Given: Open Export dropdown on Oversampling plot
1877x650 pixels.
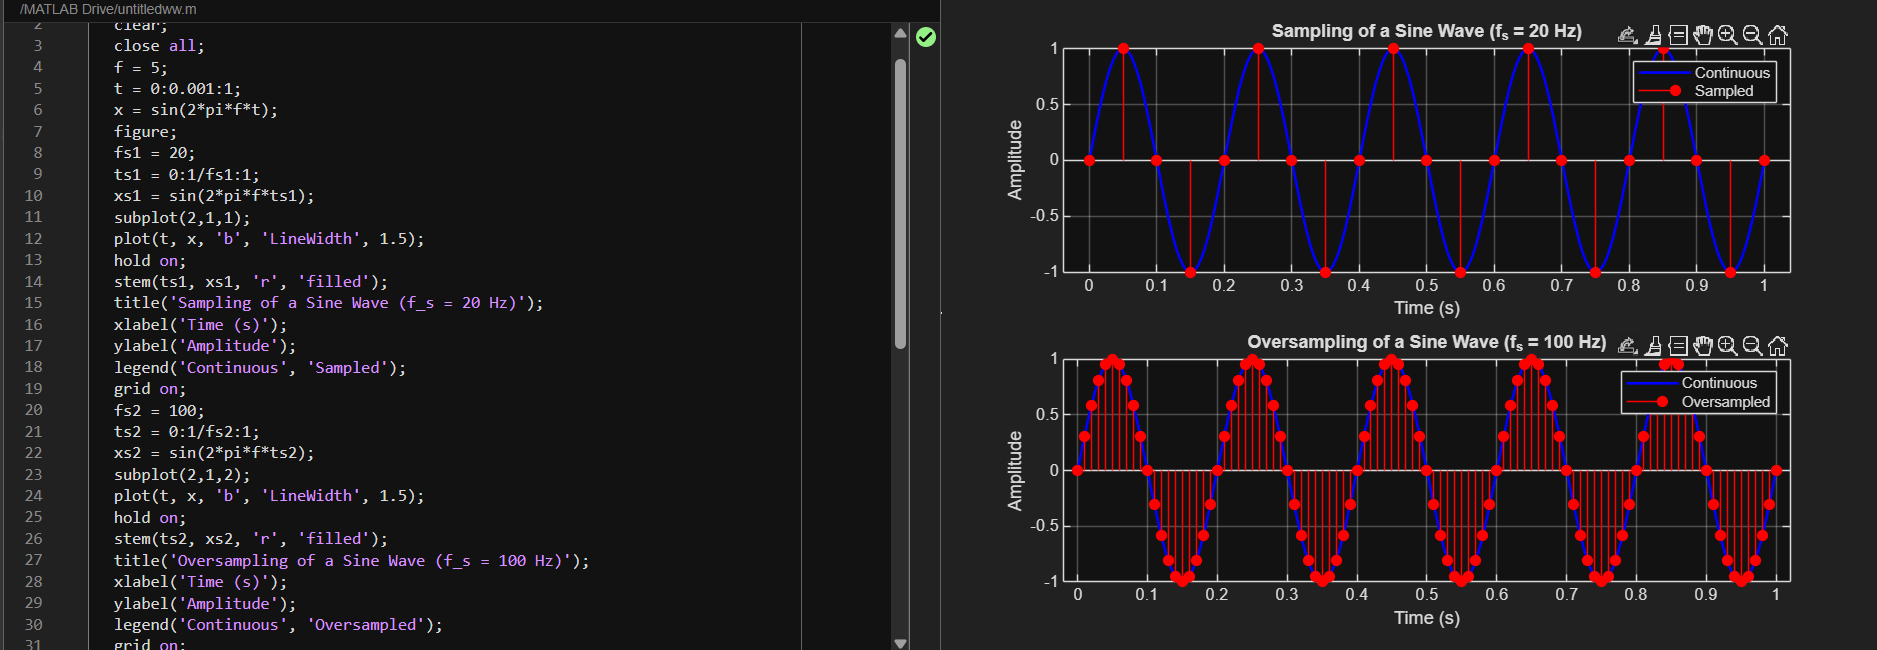Looking at the screenshot, I should (x=1627, y=345).
